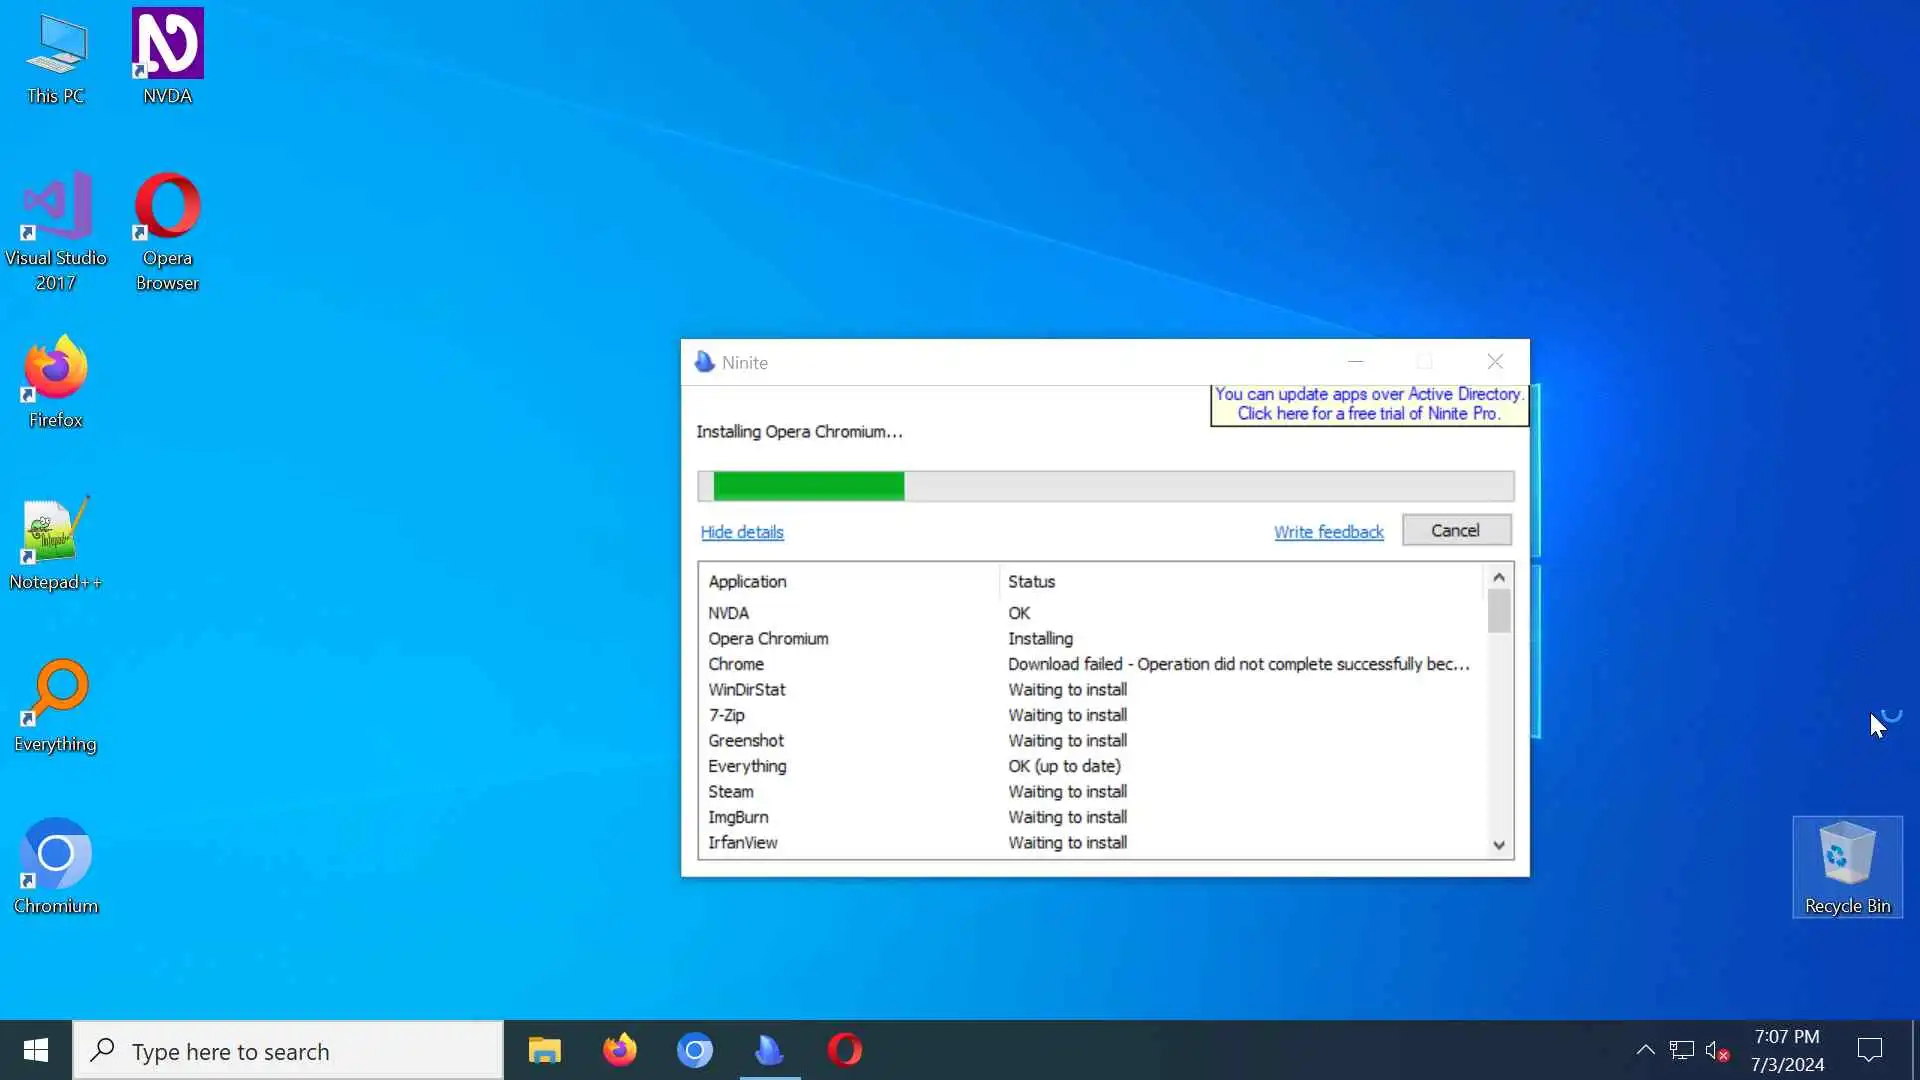This screenshot has width=1920, height=1080.
Task: Collapse the list with Hide details
Action: coord(741,532)
